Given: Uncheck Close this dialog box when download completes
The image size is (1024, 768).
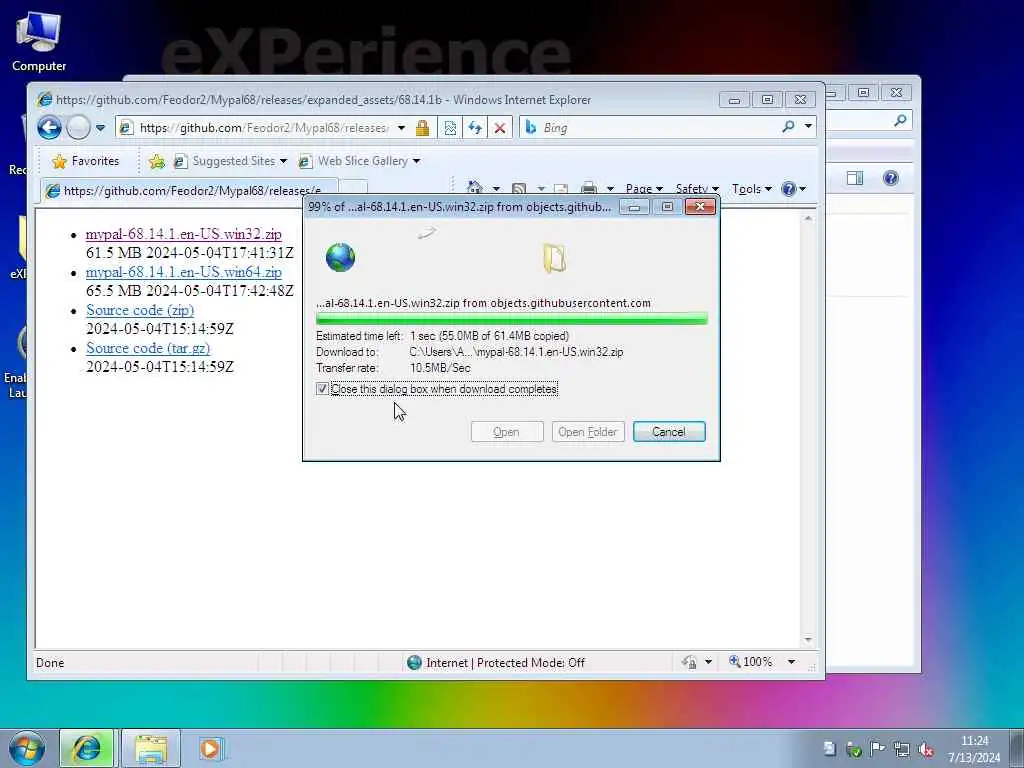Looking at the screenshot, I should point(322,389).
